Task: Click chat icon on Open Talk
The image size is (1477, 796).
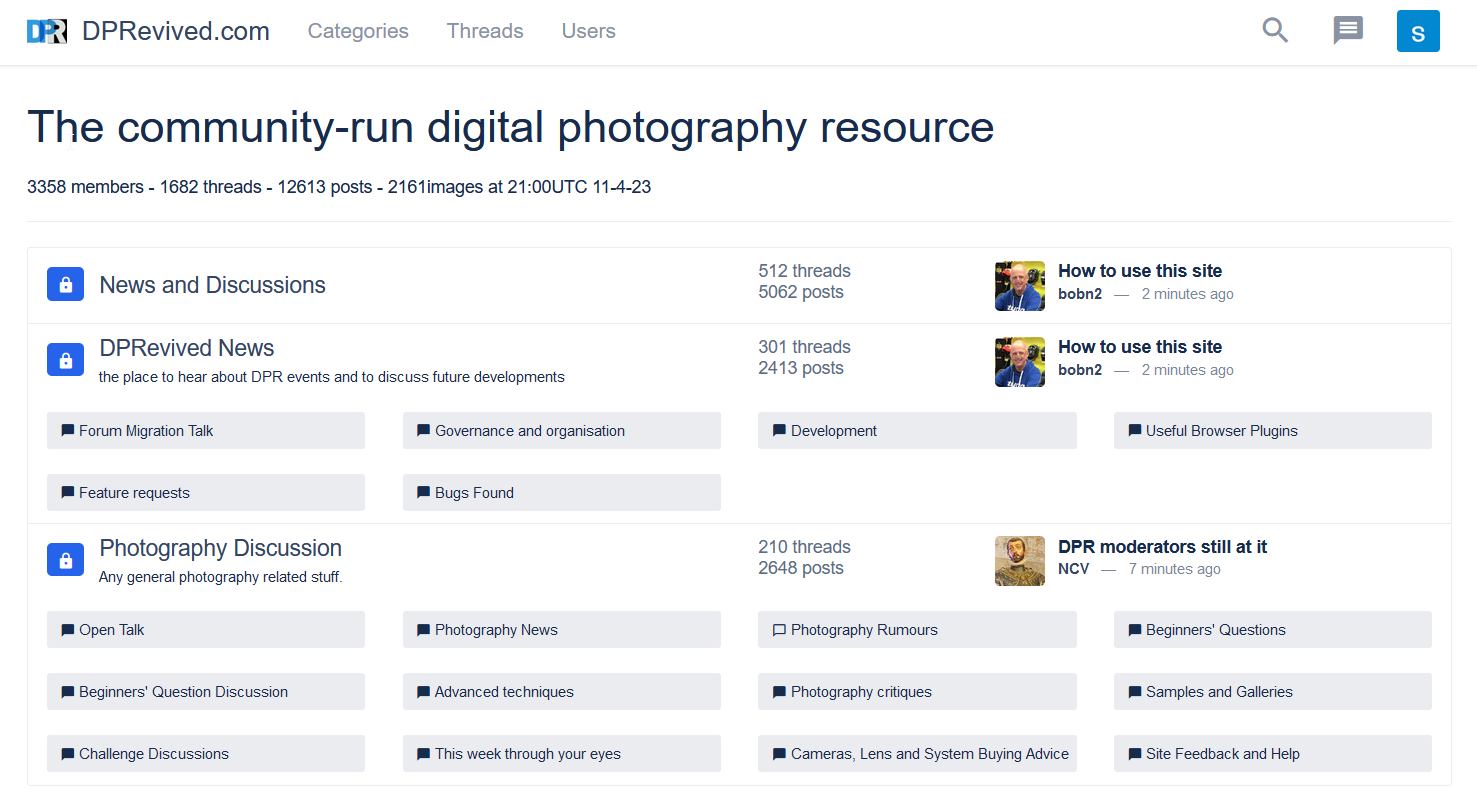Action: 68,630
